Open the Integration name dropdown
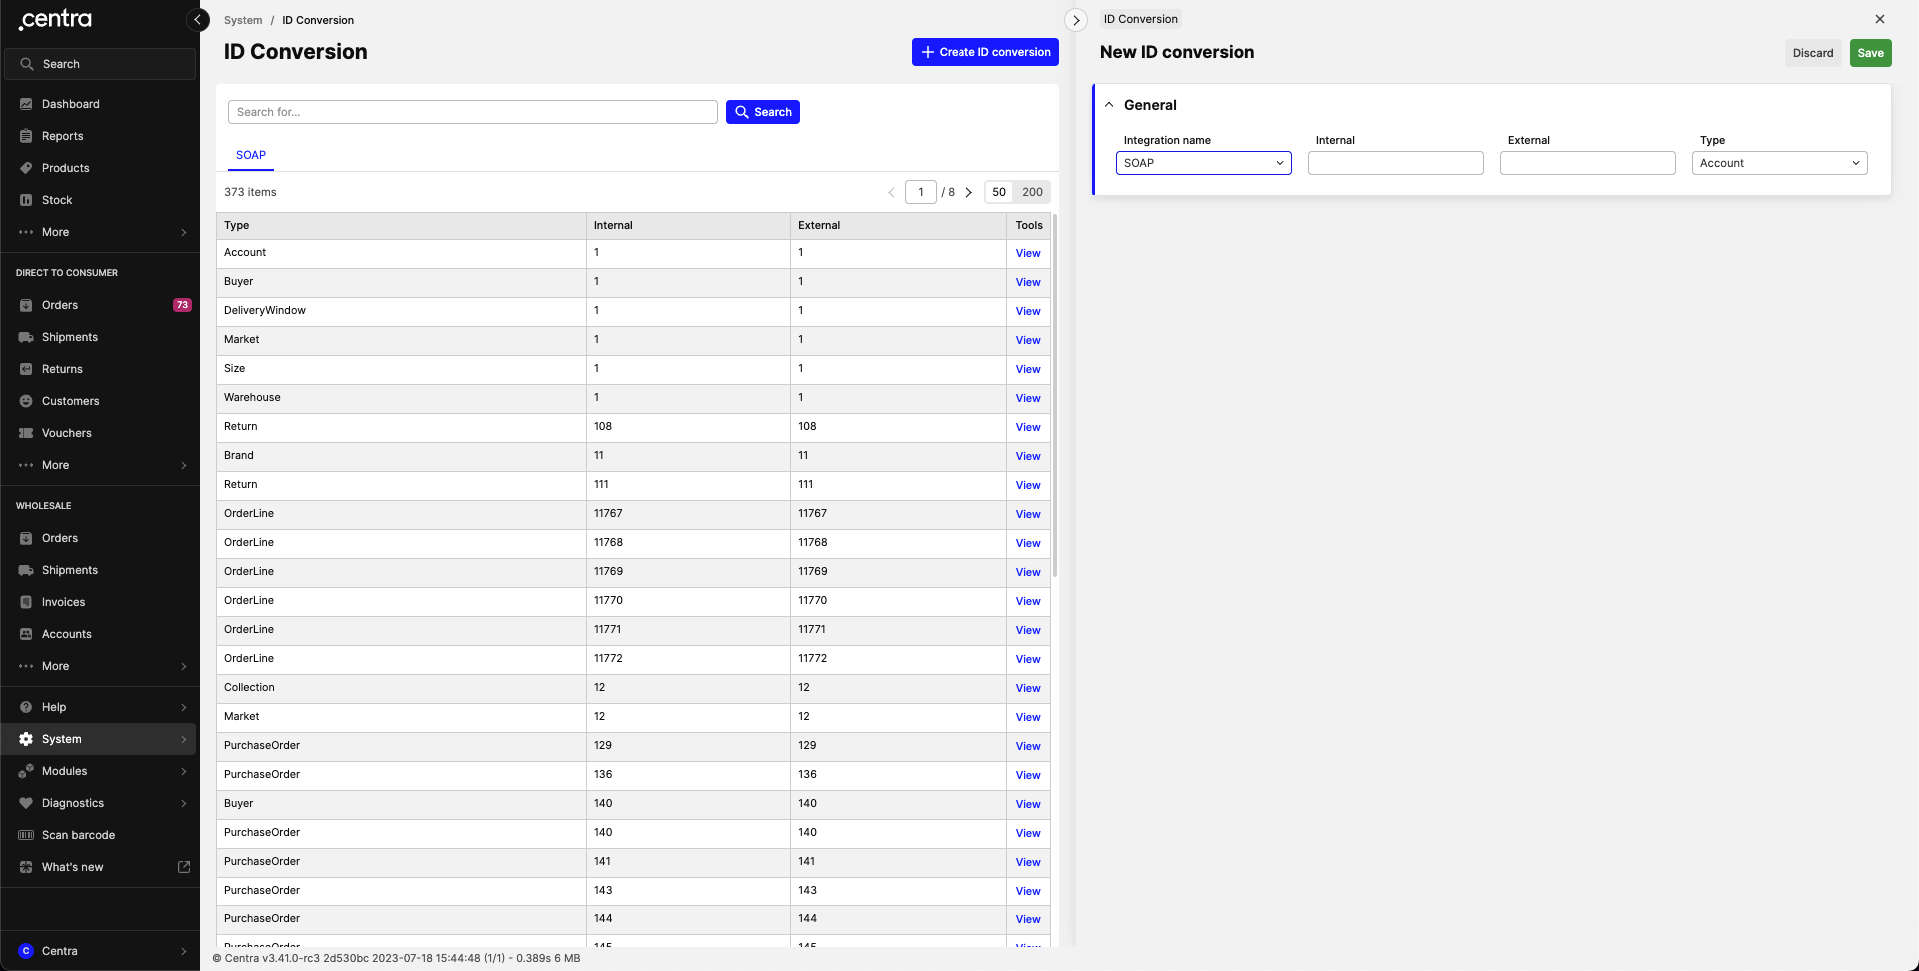This screenshot has width=1919, height=971. click(1203, 163)
